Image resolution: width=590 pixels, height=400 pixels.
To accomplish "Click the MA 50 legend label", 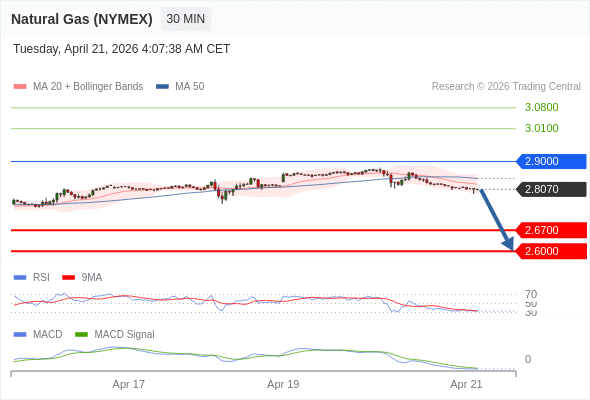I will pyautogui.click(x=190, y=87).
